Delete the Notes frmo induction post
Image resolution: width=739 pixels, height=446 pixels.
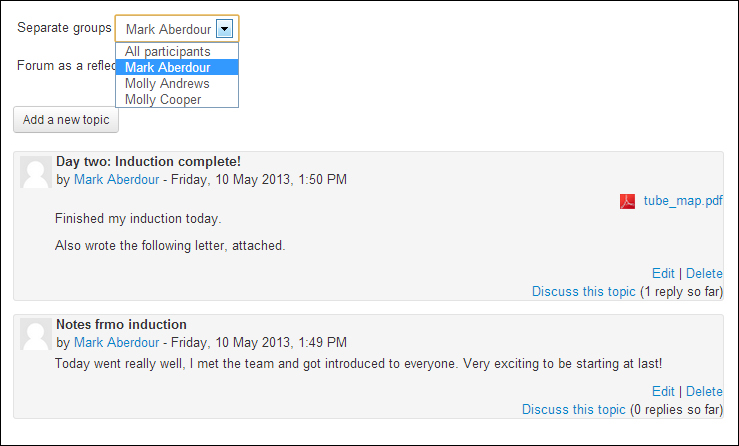click(x=704, y=391)
